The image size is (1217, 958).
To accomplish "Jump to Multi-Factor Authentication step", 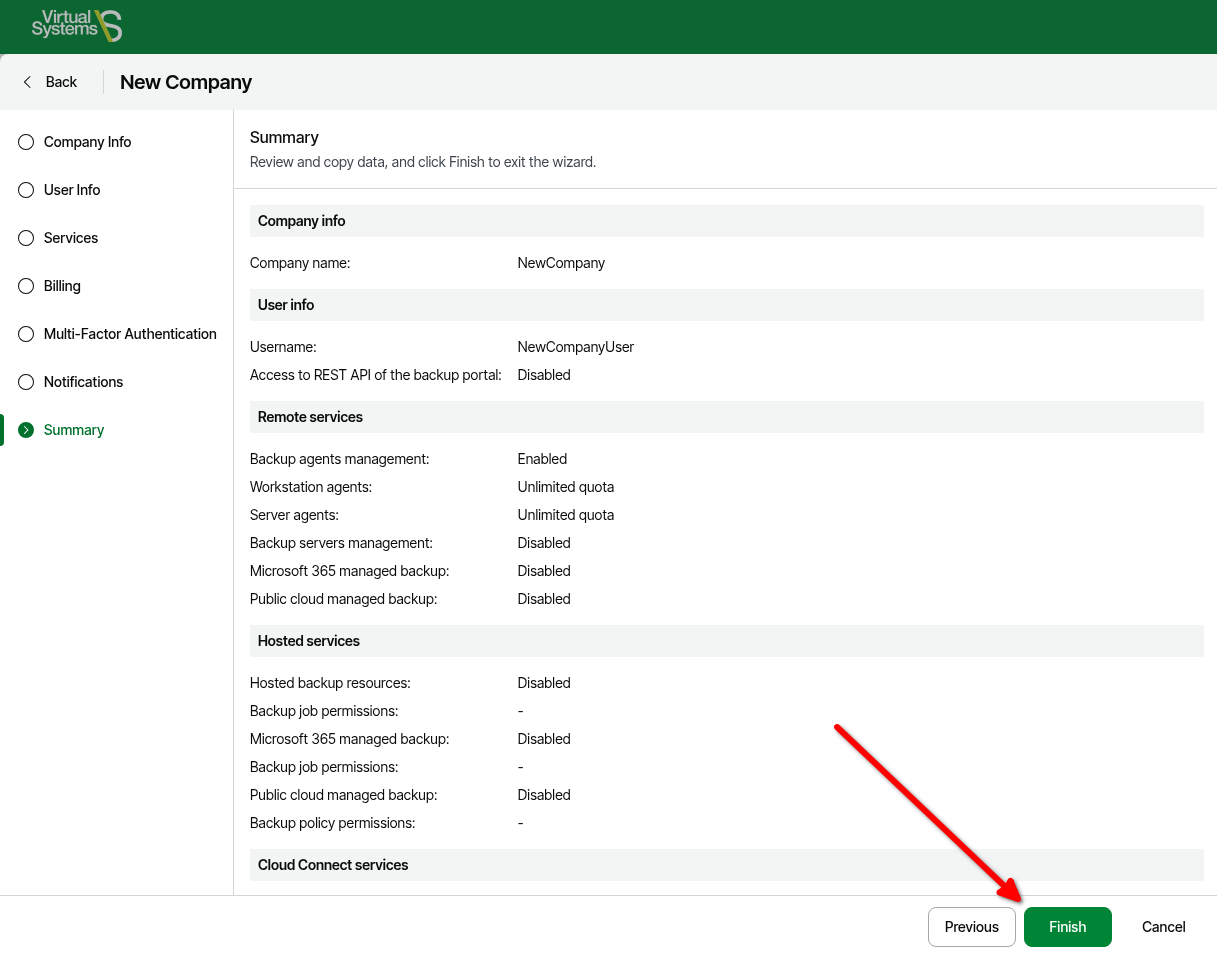I will [x=130, y=334].
